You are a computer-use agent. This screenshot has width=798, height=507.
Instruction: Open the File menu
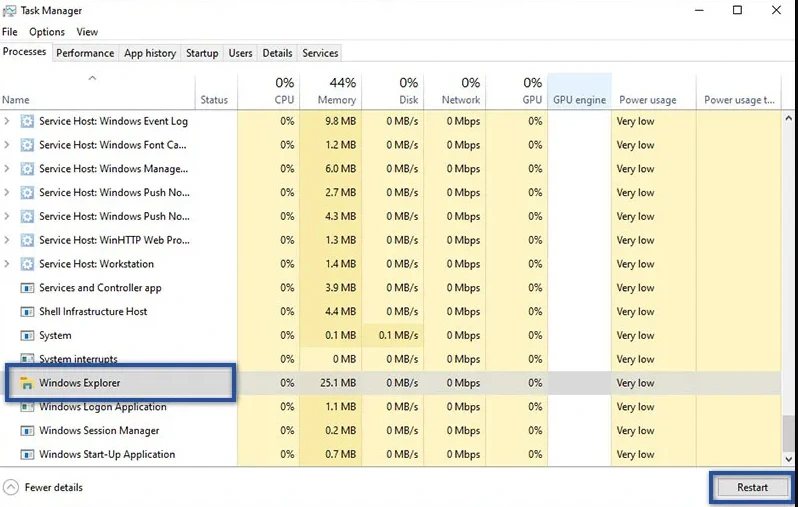10,32
